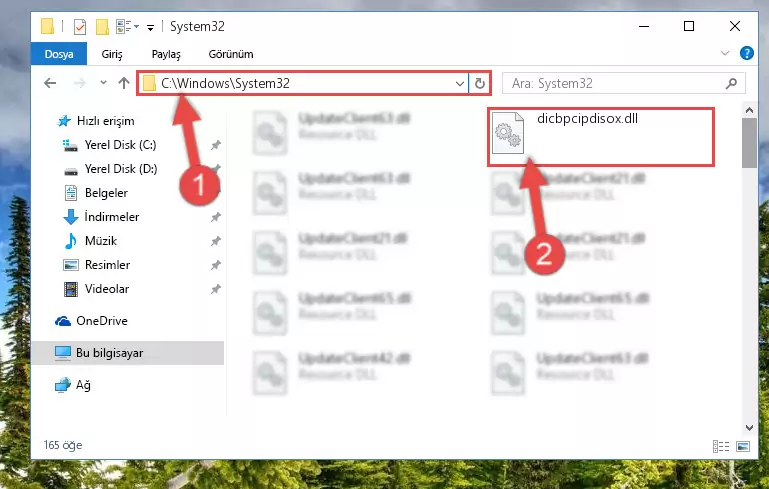Click the search magnifier icon
The image size is (769, 489).
731,83
